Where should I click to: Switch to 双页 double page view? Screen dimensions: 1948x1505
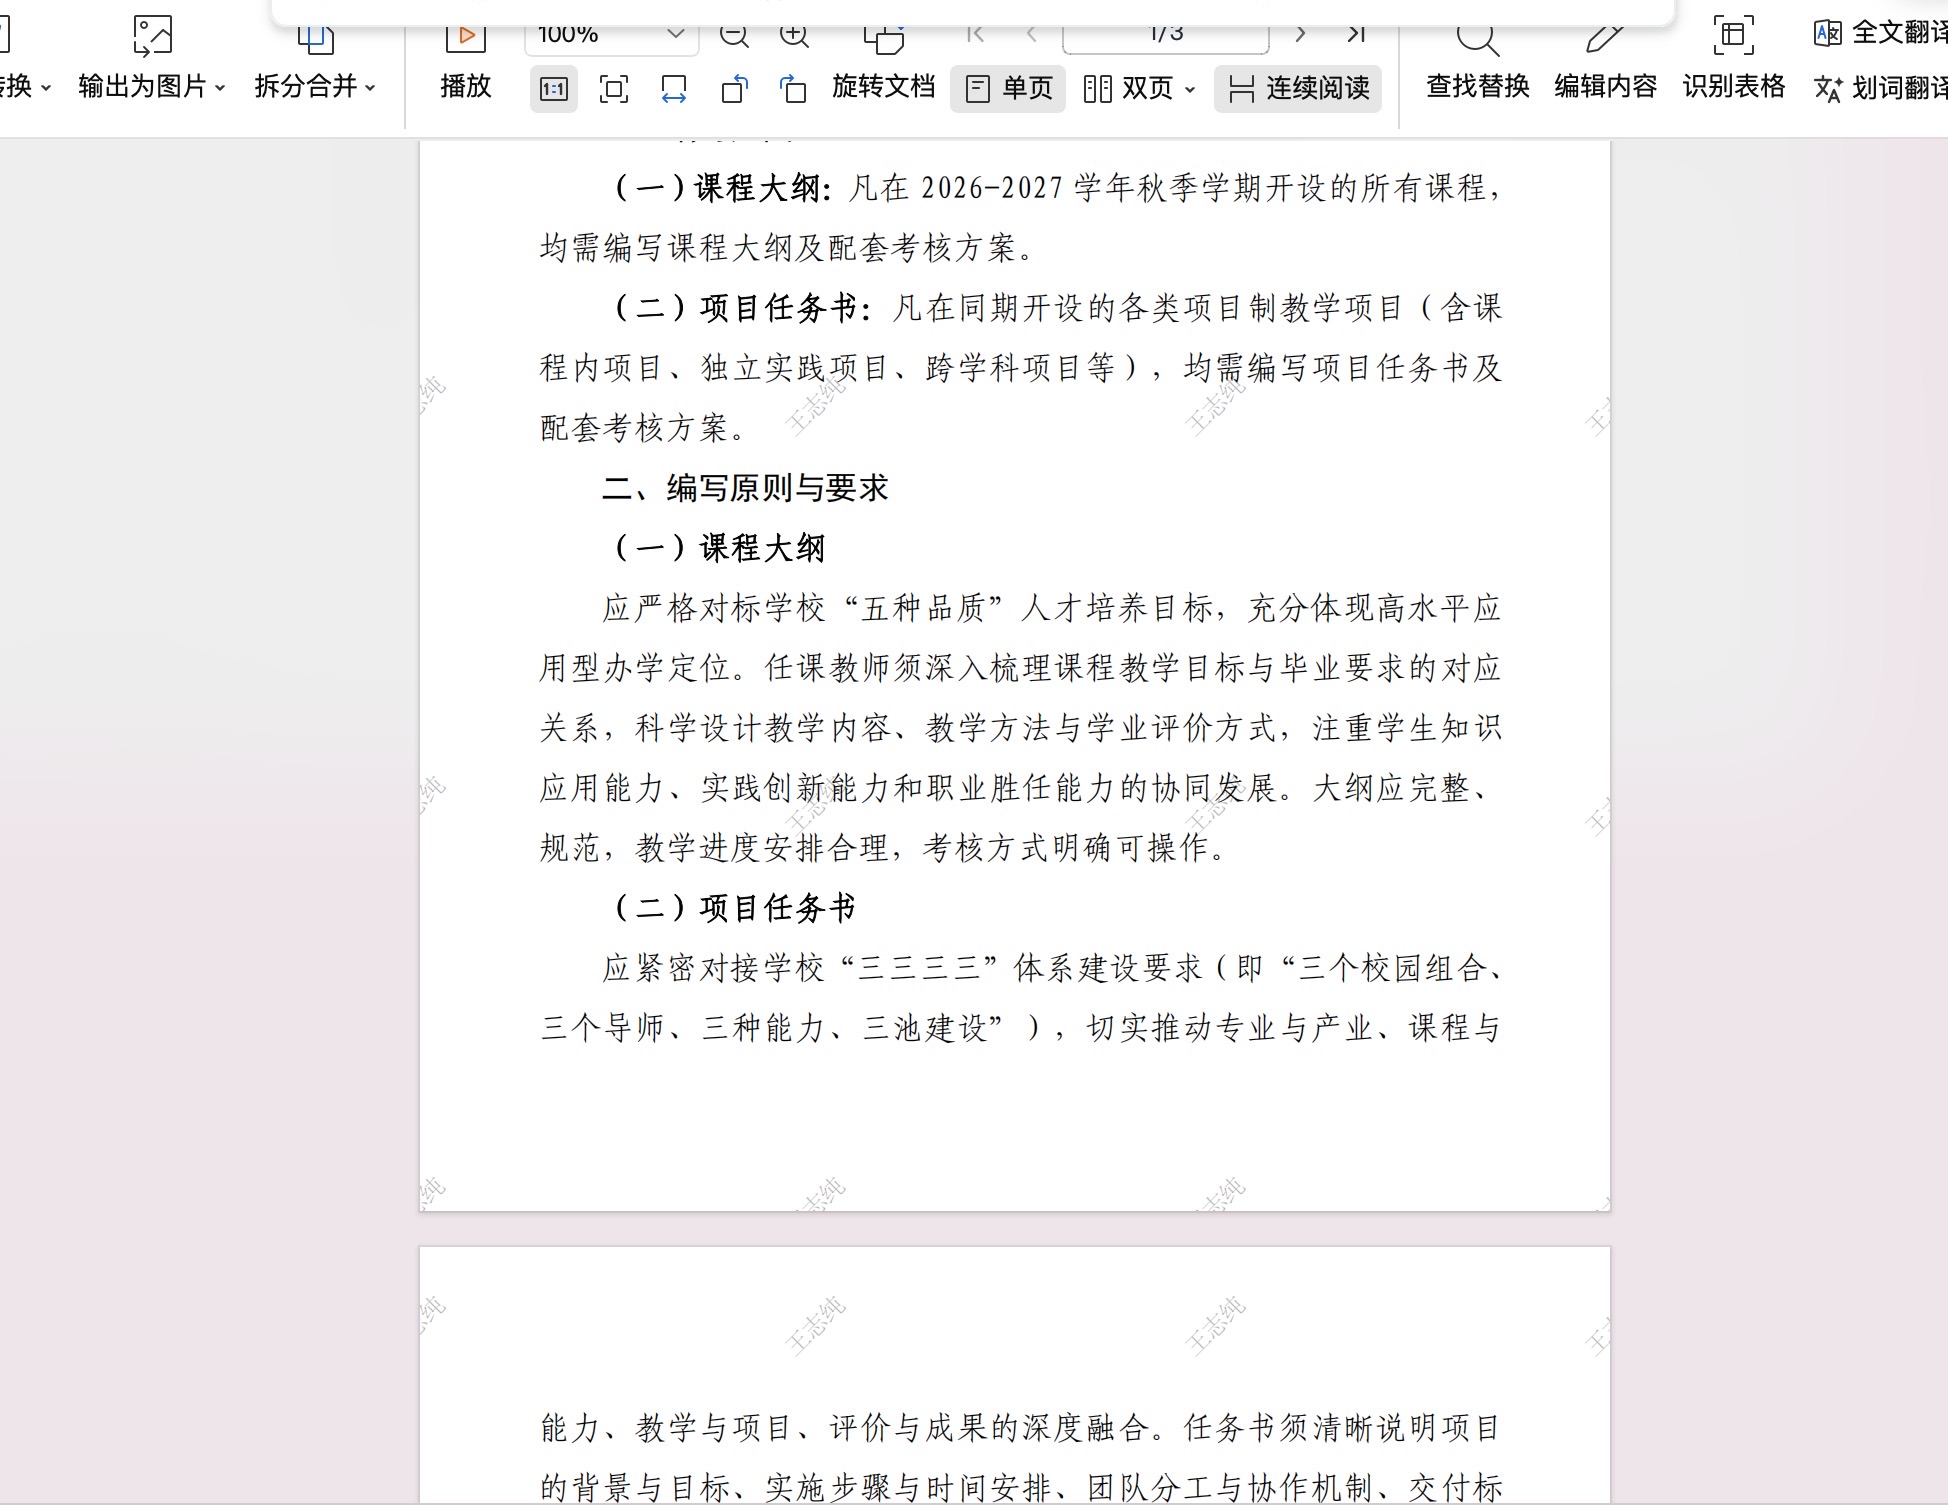tap(1128, 89)
